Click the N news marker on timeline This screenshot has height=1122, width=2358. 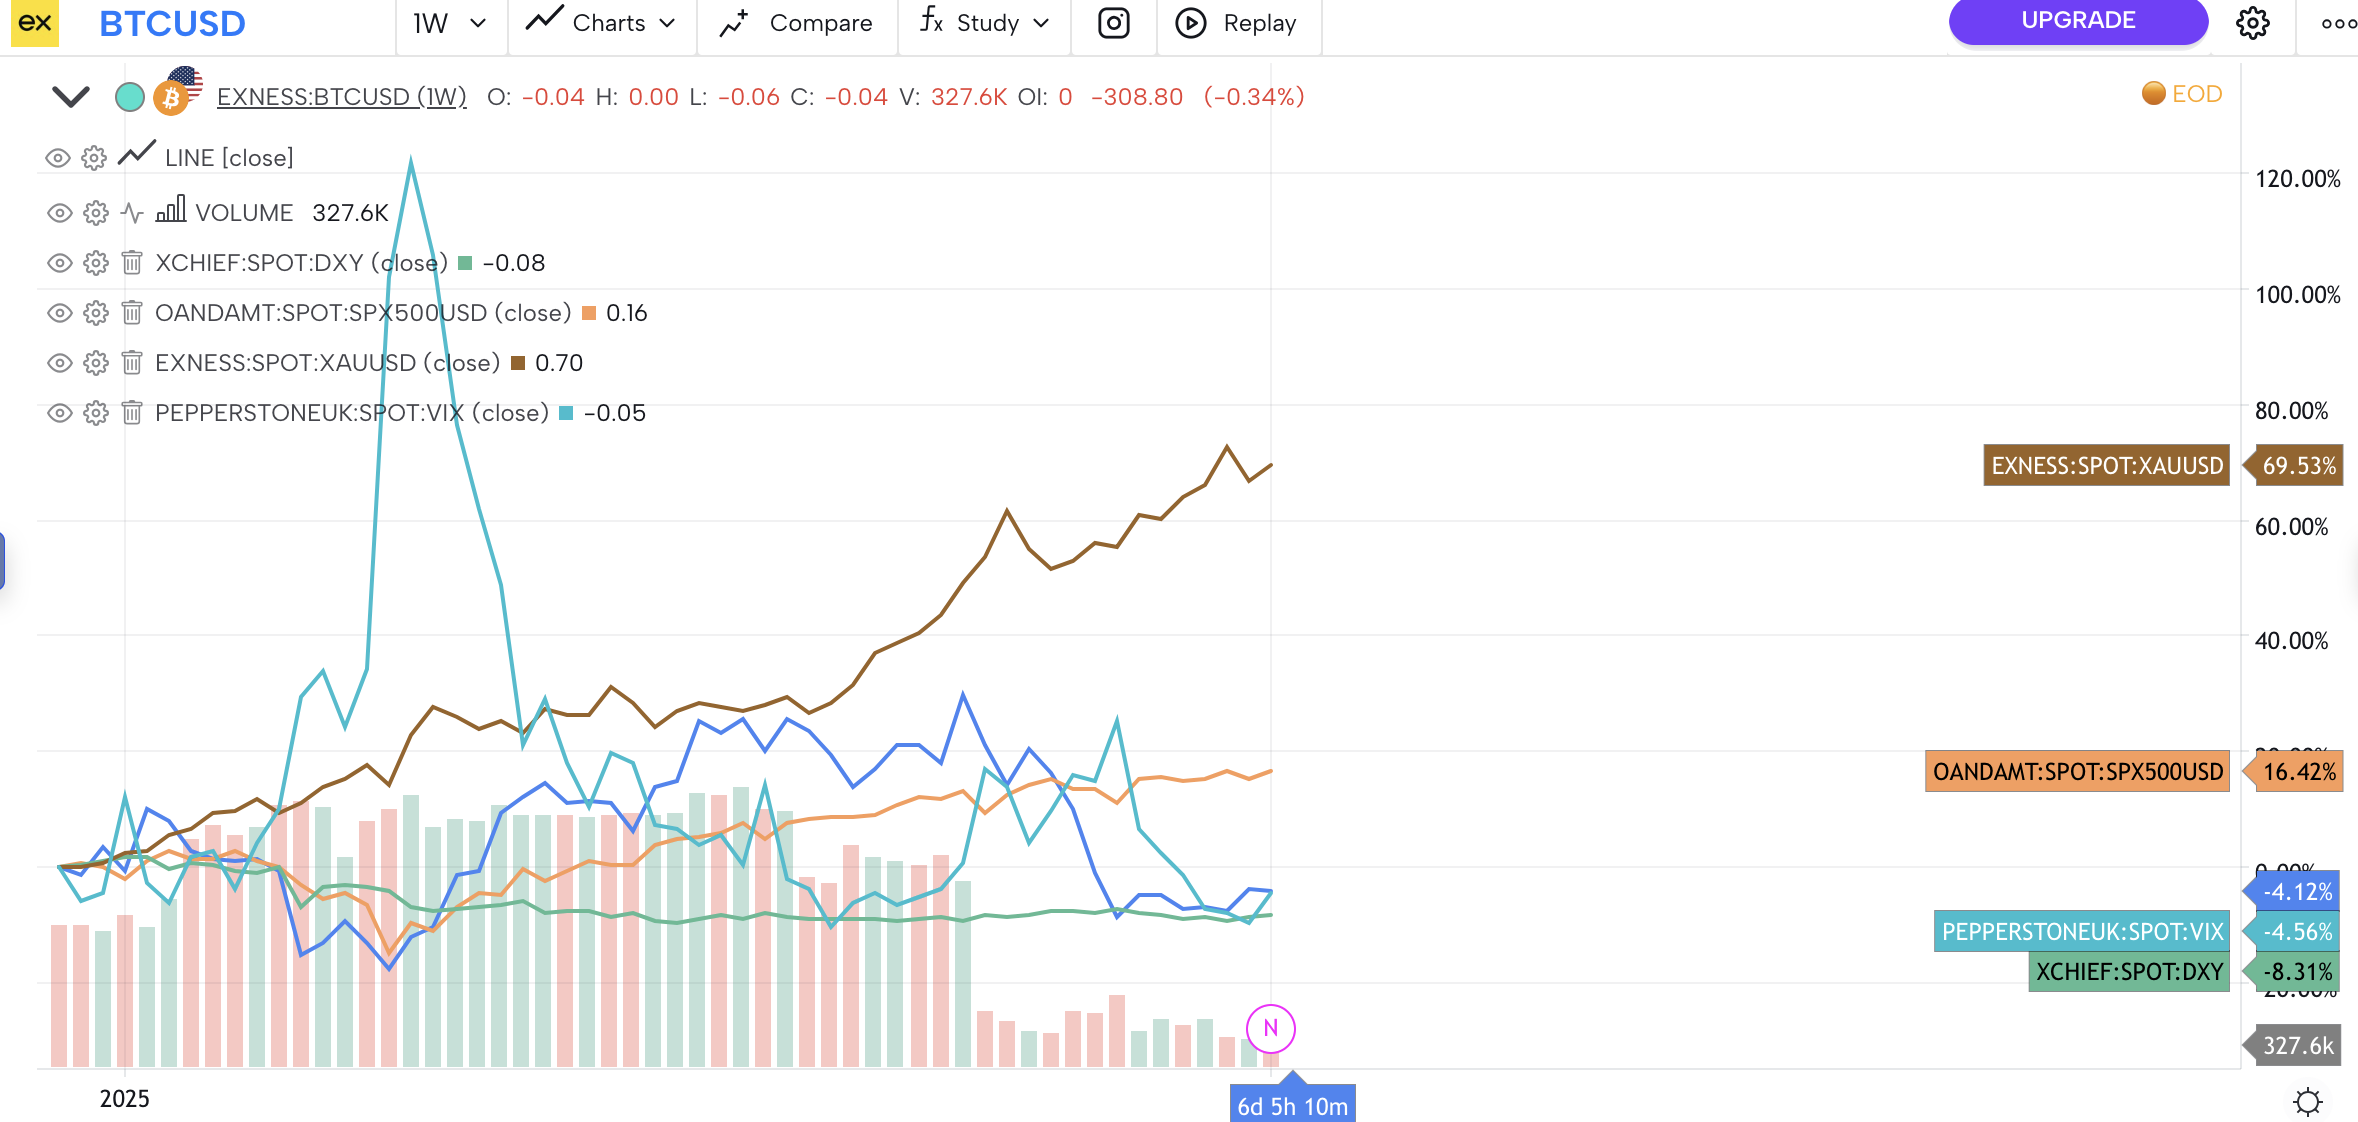pos(1270,1028)
